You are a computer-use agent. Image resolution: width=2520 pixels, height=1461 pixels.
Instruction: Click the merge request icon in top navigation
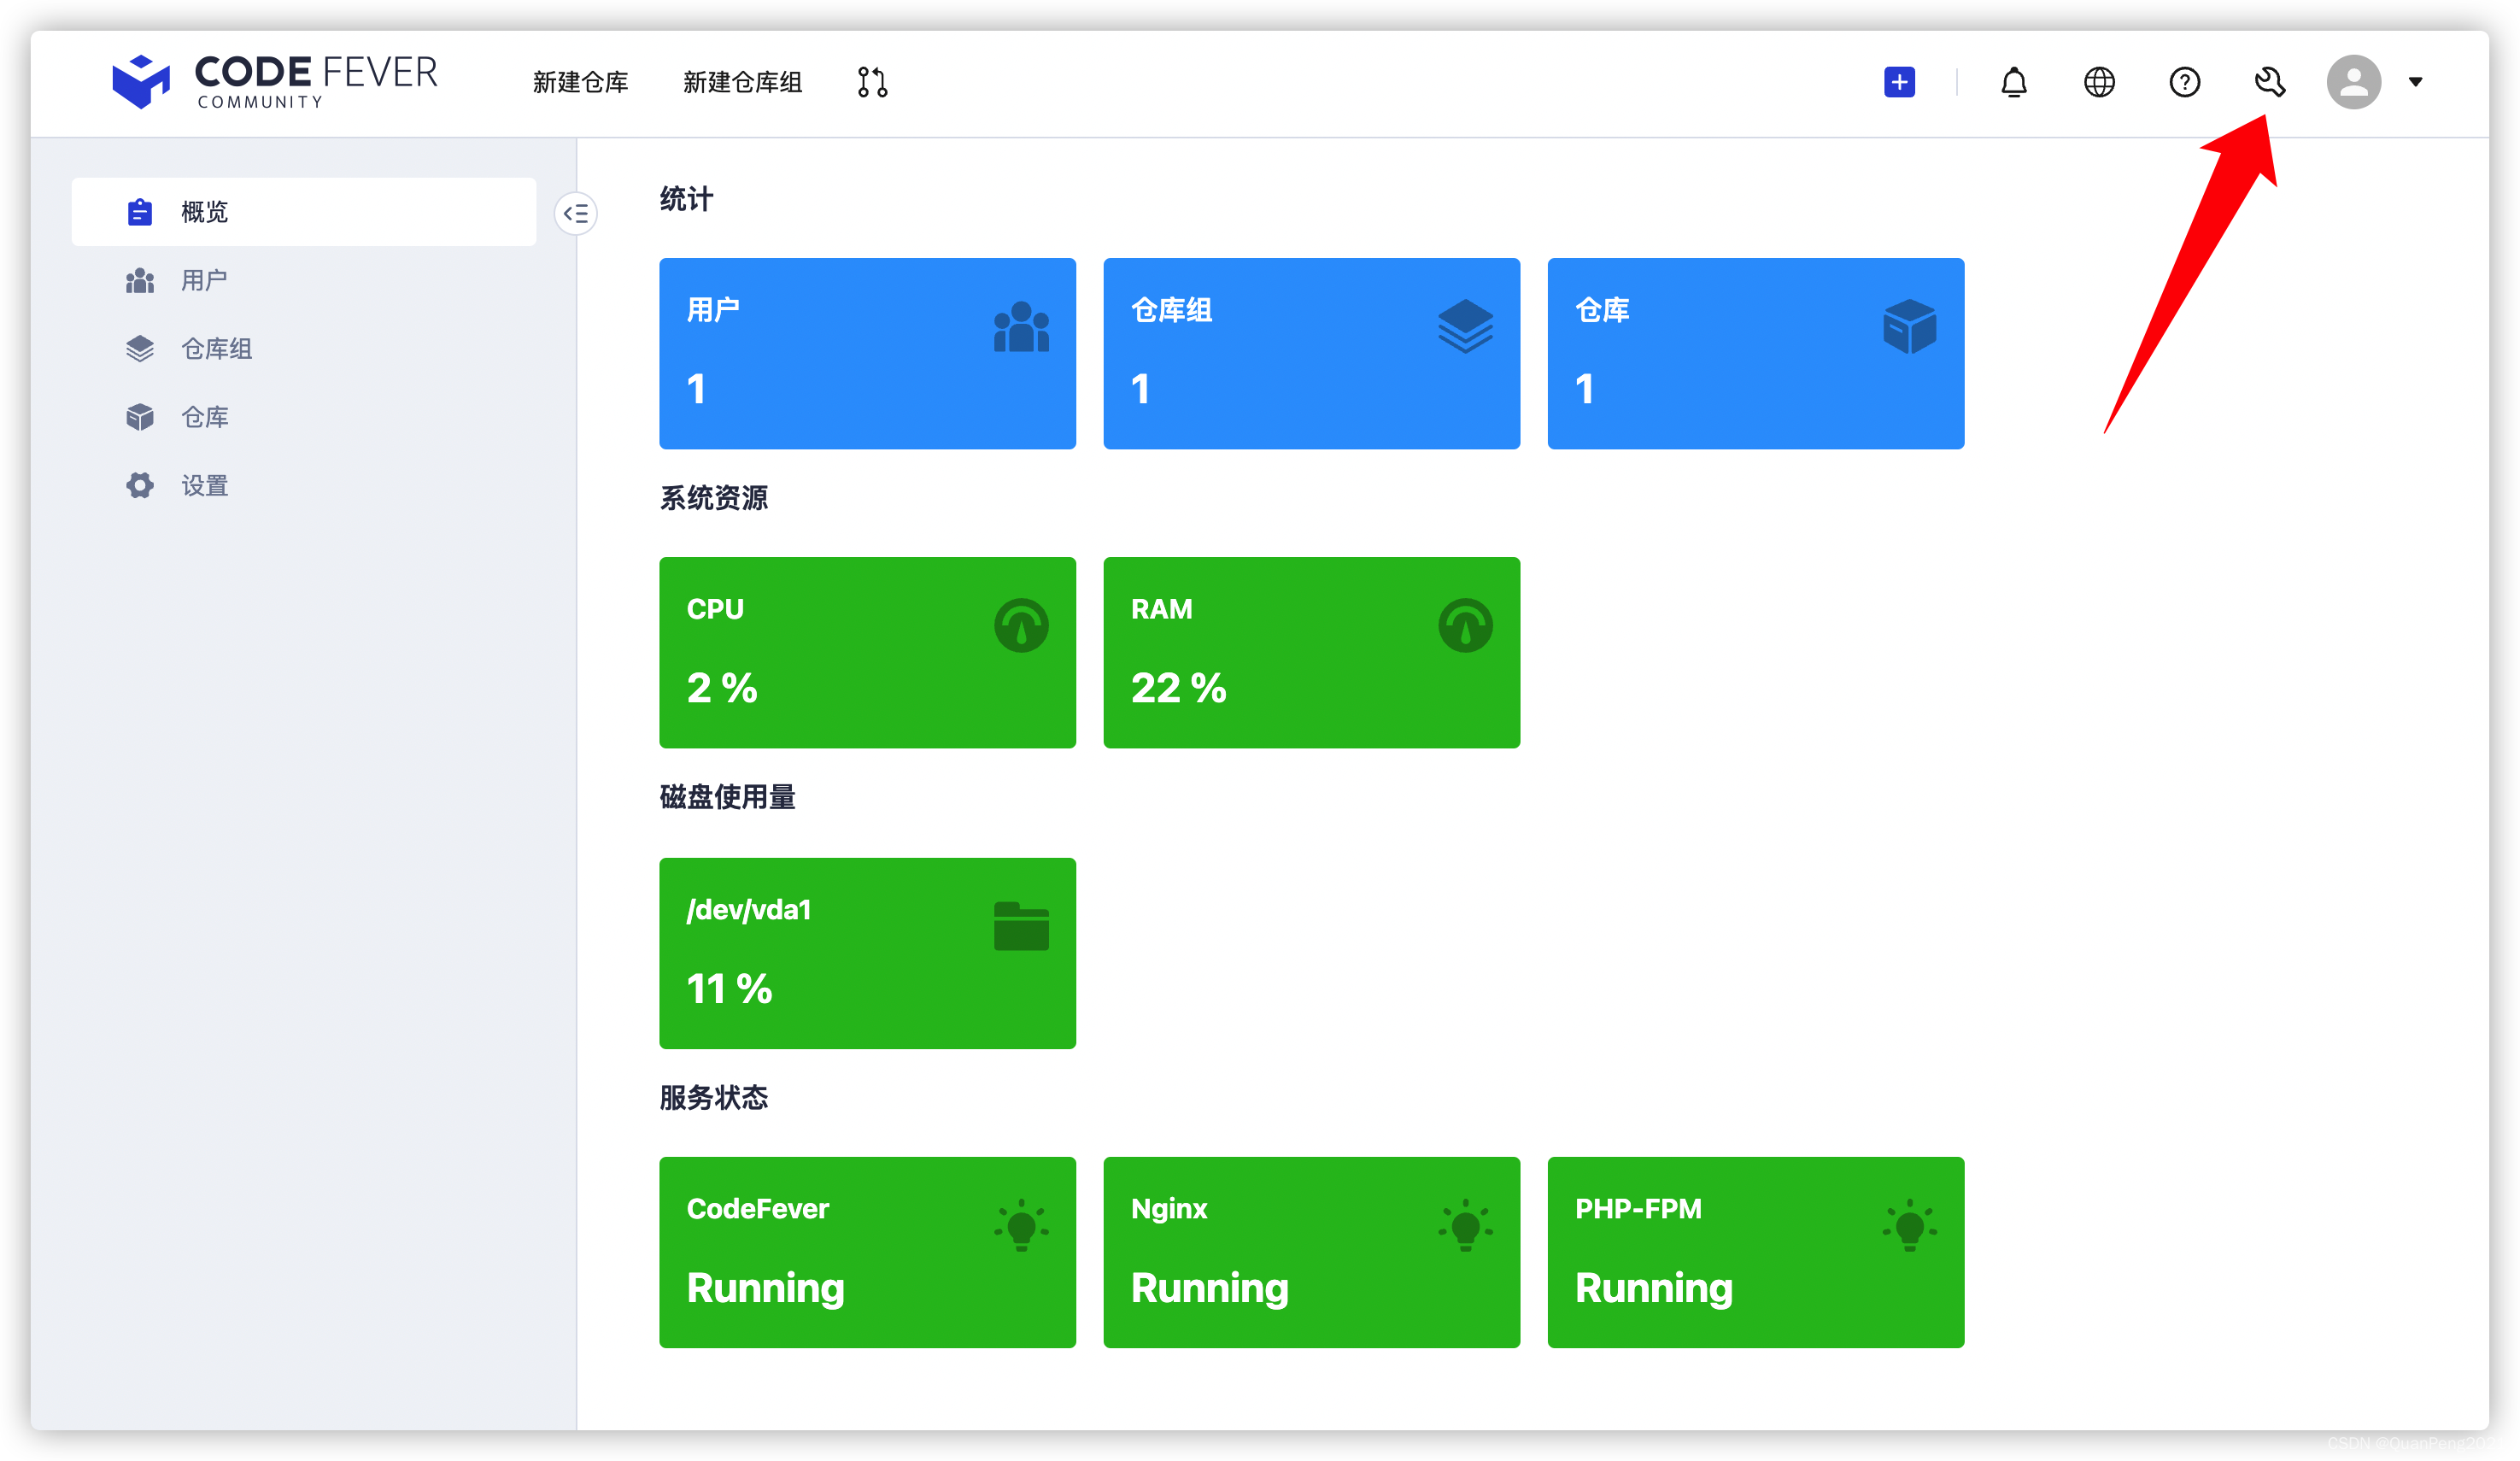[872, 82]
